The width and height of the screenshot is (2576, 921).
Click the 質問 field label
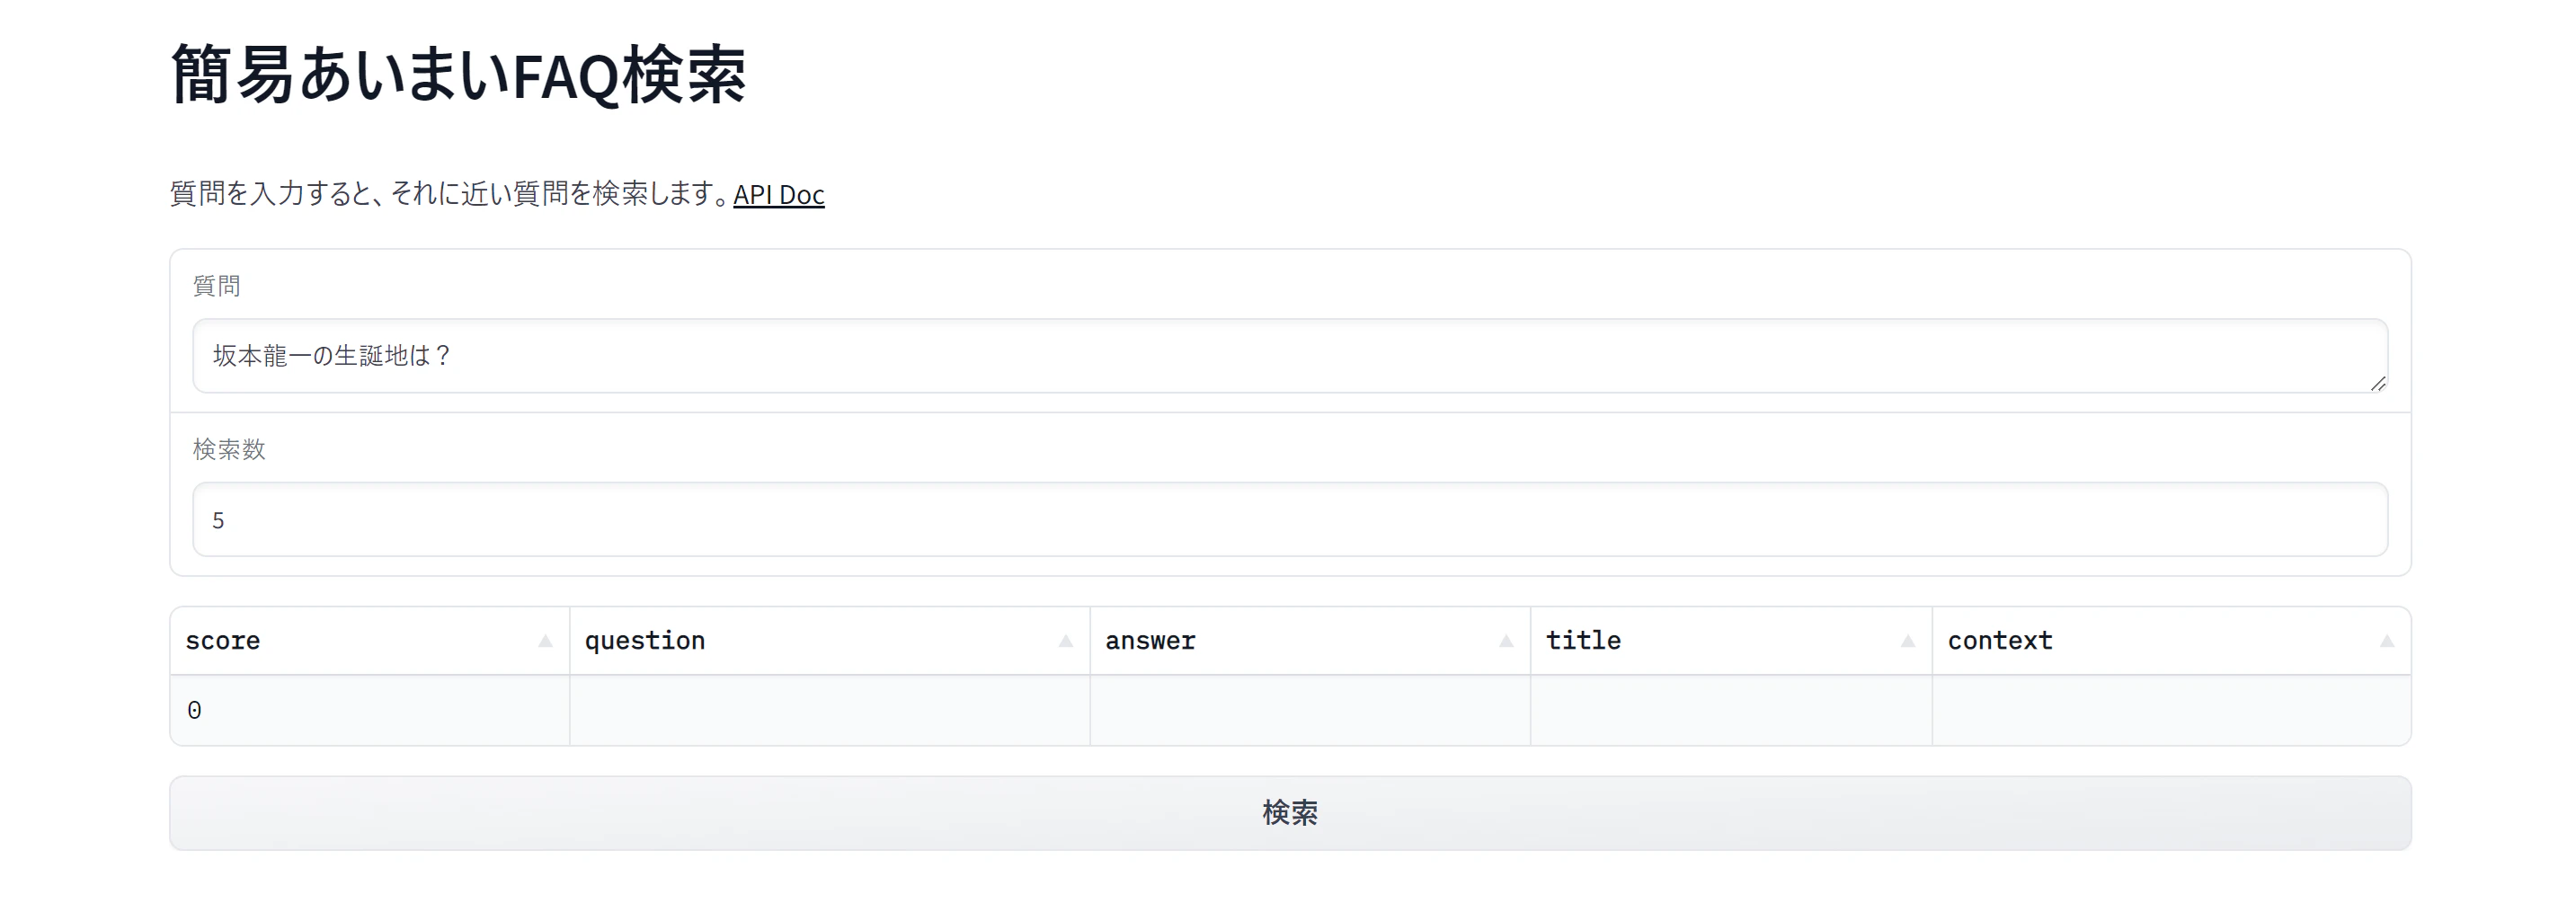tap(216, 286)
